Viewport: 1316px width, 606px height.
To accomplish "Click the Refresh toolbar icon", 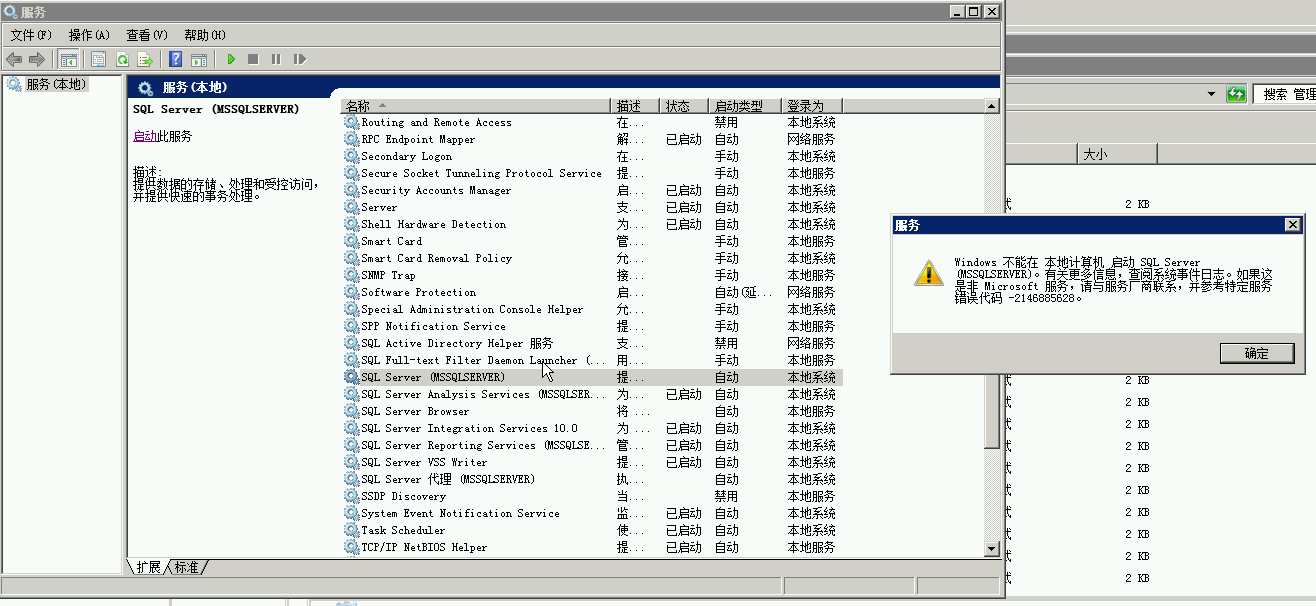I will (x=122, y=59).
